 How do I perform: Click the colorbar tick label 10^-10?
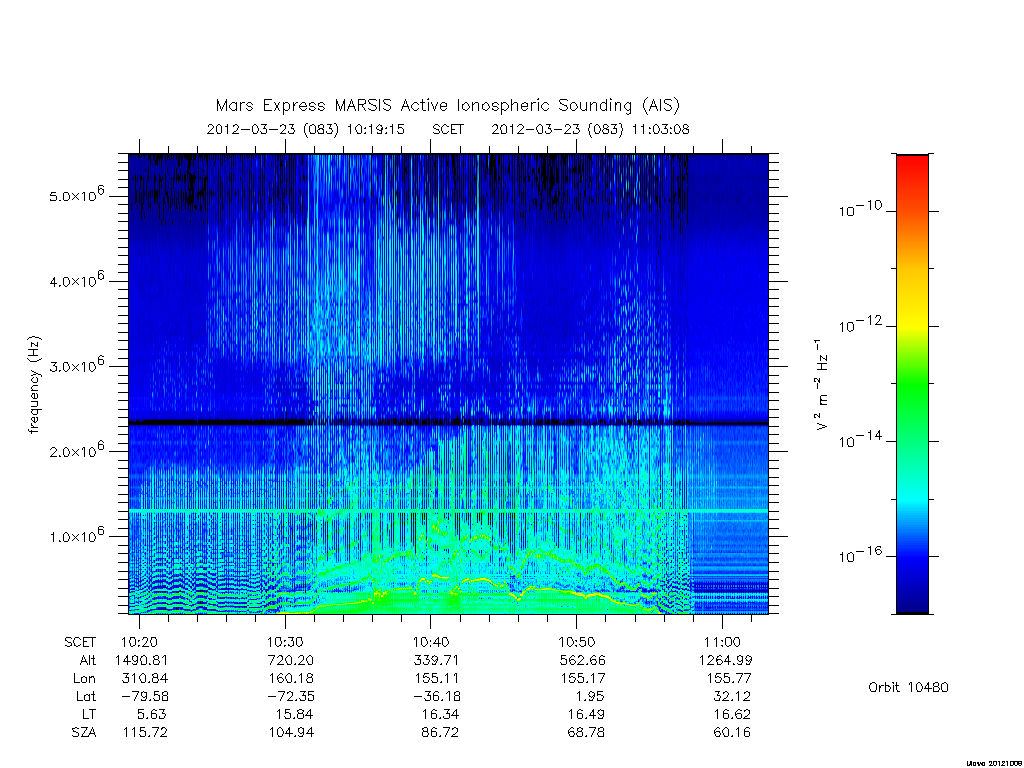click(860, 209)
